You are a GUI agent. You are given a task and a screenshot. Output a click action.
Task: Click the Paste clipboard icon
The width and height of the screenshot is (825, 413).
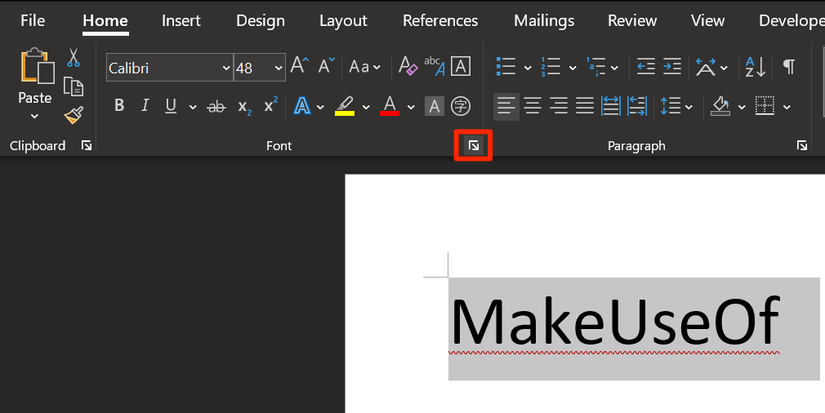click(x=37, y=66)
